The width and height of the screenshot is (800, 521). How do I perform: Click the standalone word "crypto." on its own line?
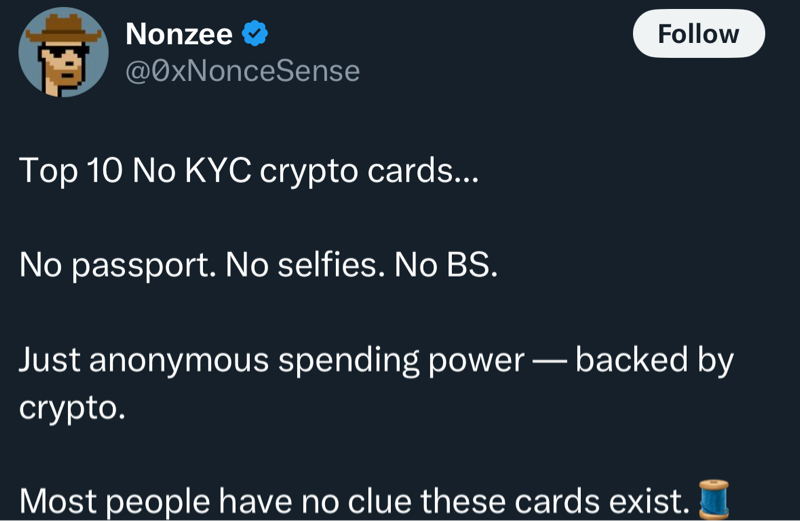pos(72,408)
